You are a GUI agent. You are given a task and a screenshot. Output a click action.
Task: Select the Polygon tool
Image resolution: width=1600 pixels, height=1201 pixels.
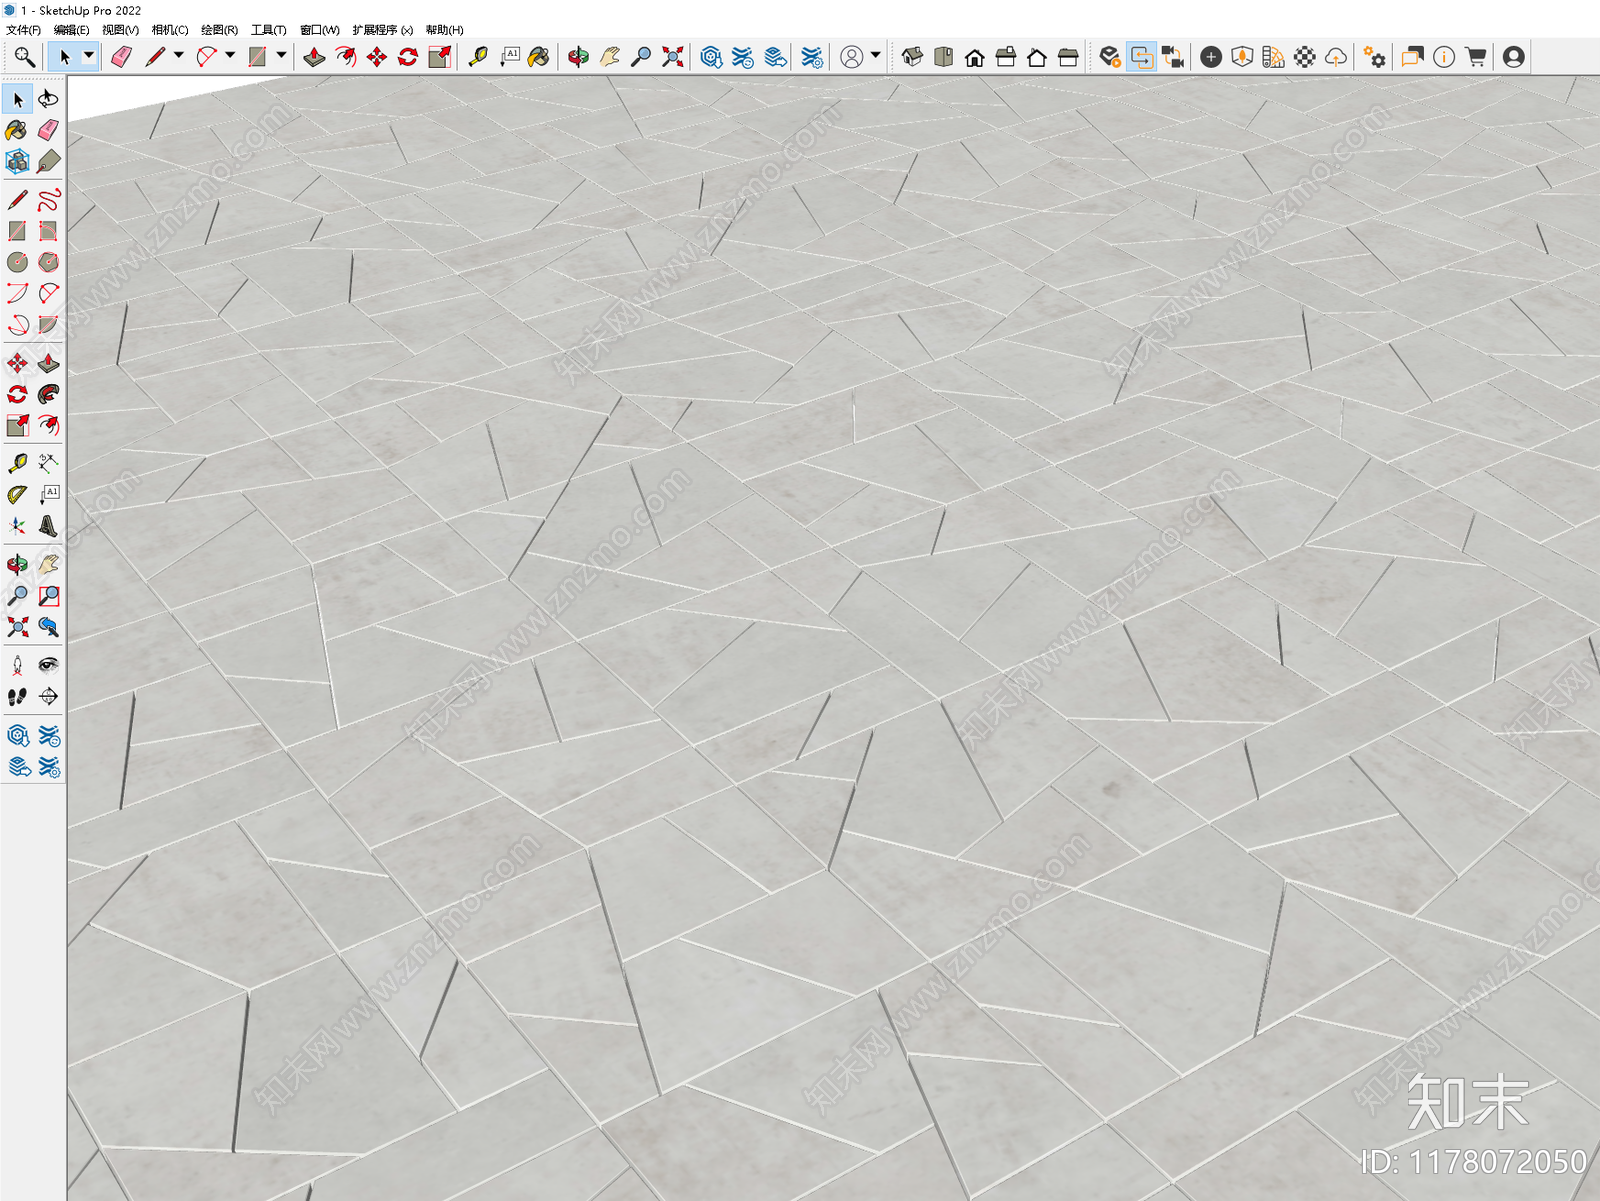coord(48,262)
